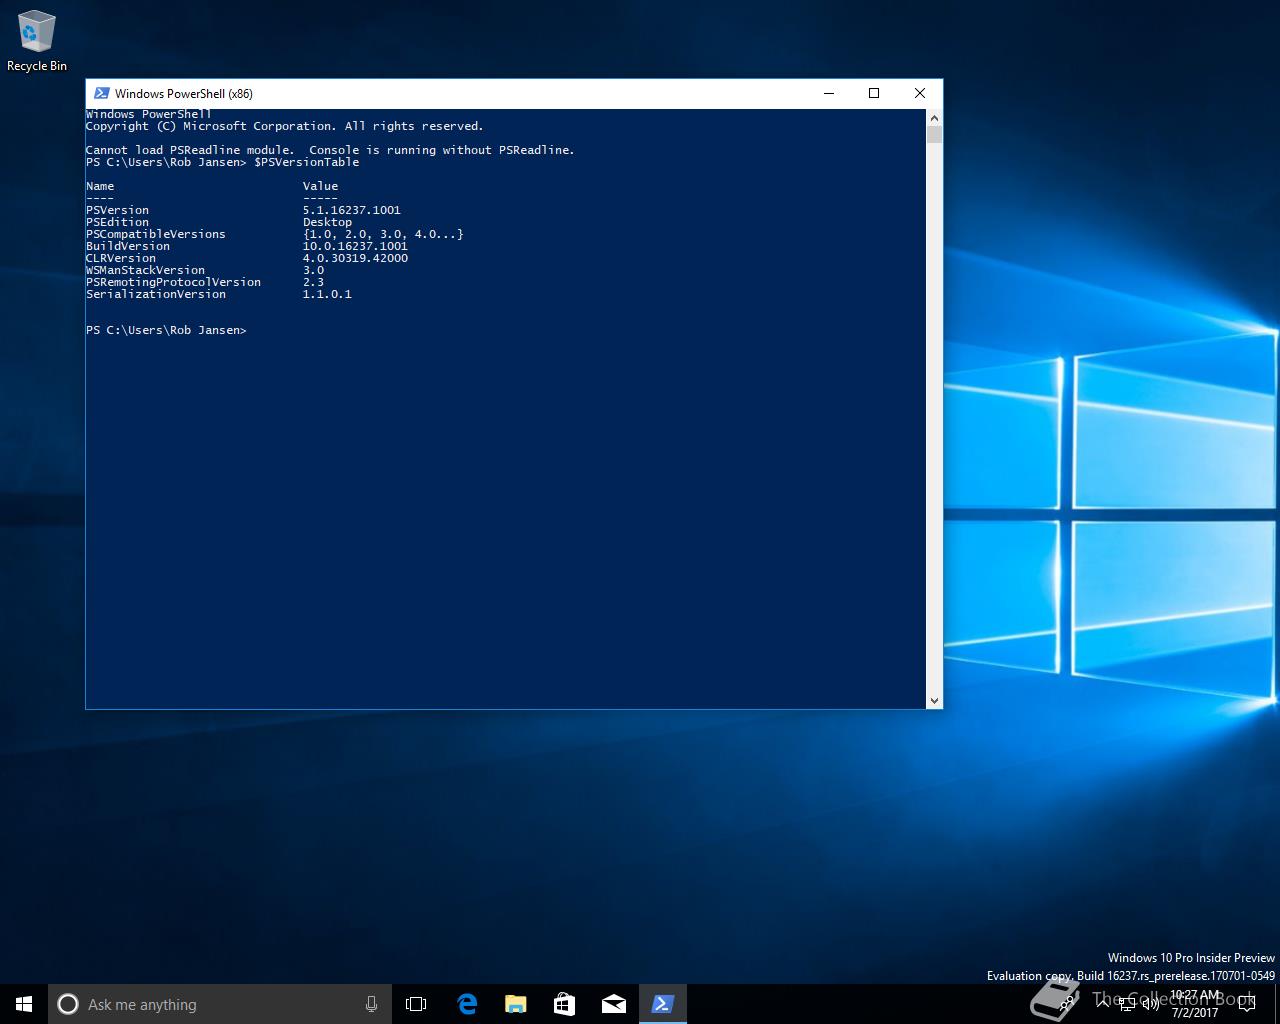
Task: Close the Windows PowerShell window
Action: [x=920, y=93]
